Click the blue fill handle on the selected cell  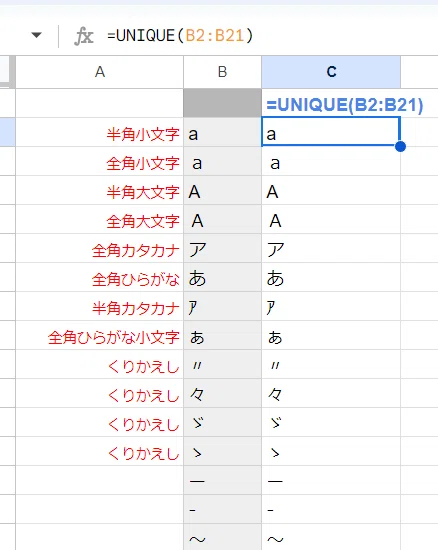coord(400,146)
